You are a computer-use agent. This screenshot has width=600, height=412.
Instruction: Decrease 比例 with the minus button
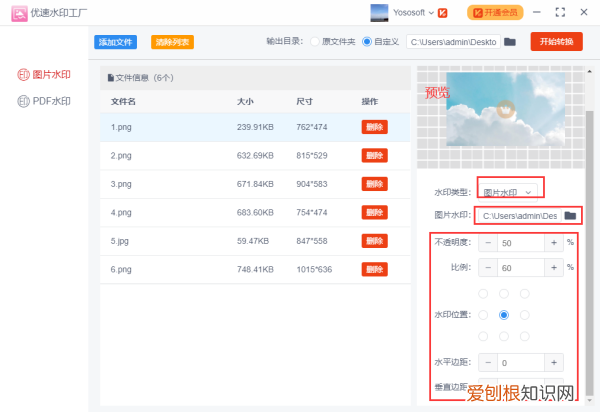[x=488, y=268]
